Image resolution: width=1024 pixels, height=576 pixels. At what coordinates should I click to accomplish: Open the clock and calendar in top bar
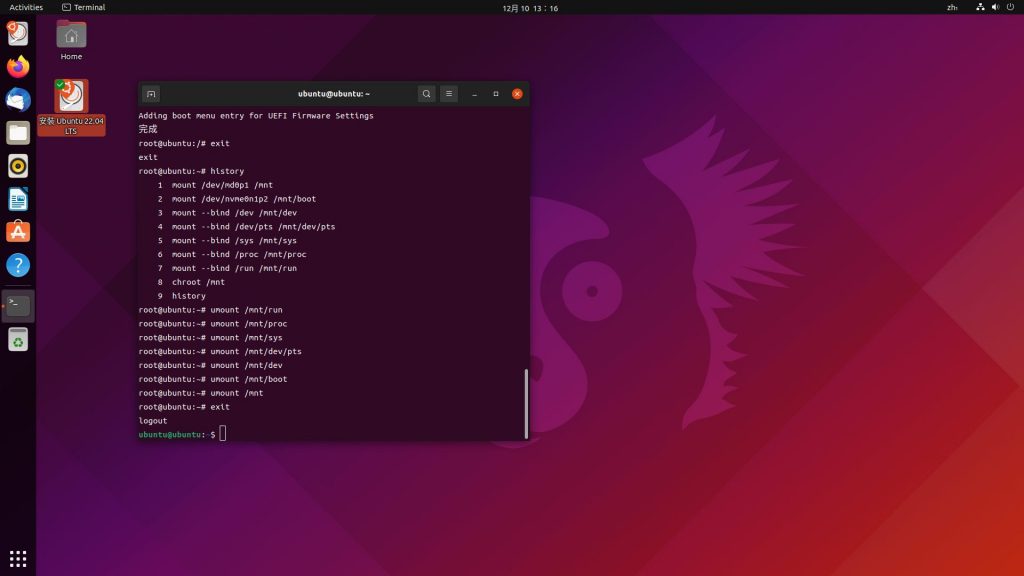pyautogui.click(x=530, y=8)
